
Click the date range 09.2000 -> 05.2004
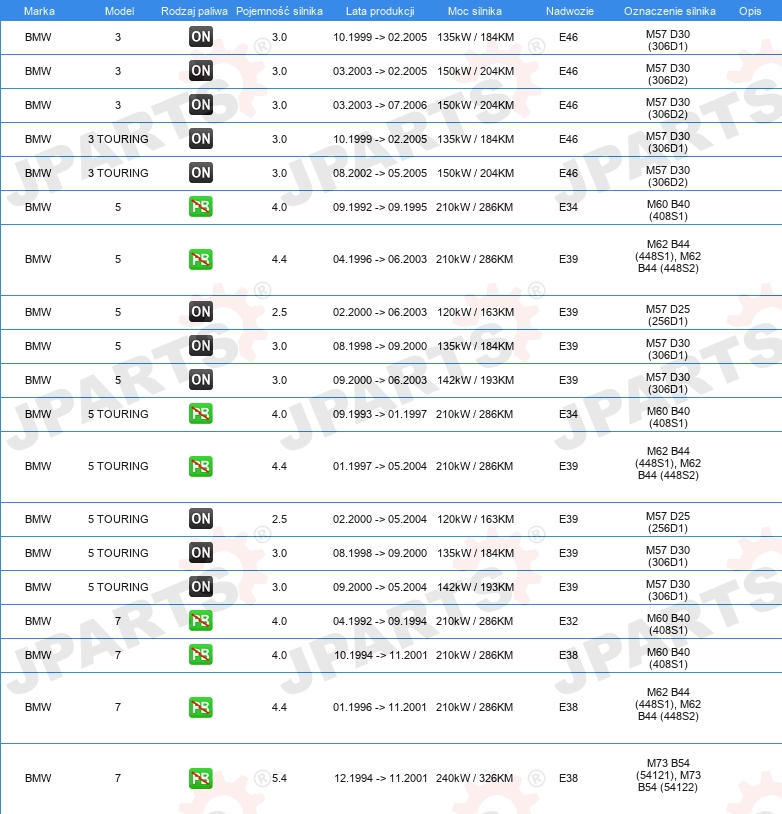380,587
